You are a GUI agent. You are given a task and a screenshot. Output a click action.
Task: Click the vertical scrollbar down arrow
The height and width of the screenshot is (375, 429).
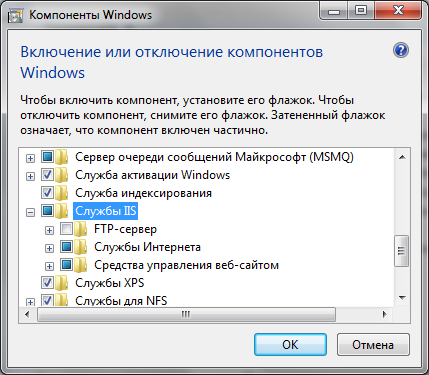coord(402,298)
